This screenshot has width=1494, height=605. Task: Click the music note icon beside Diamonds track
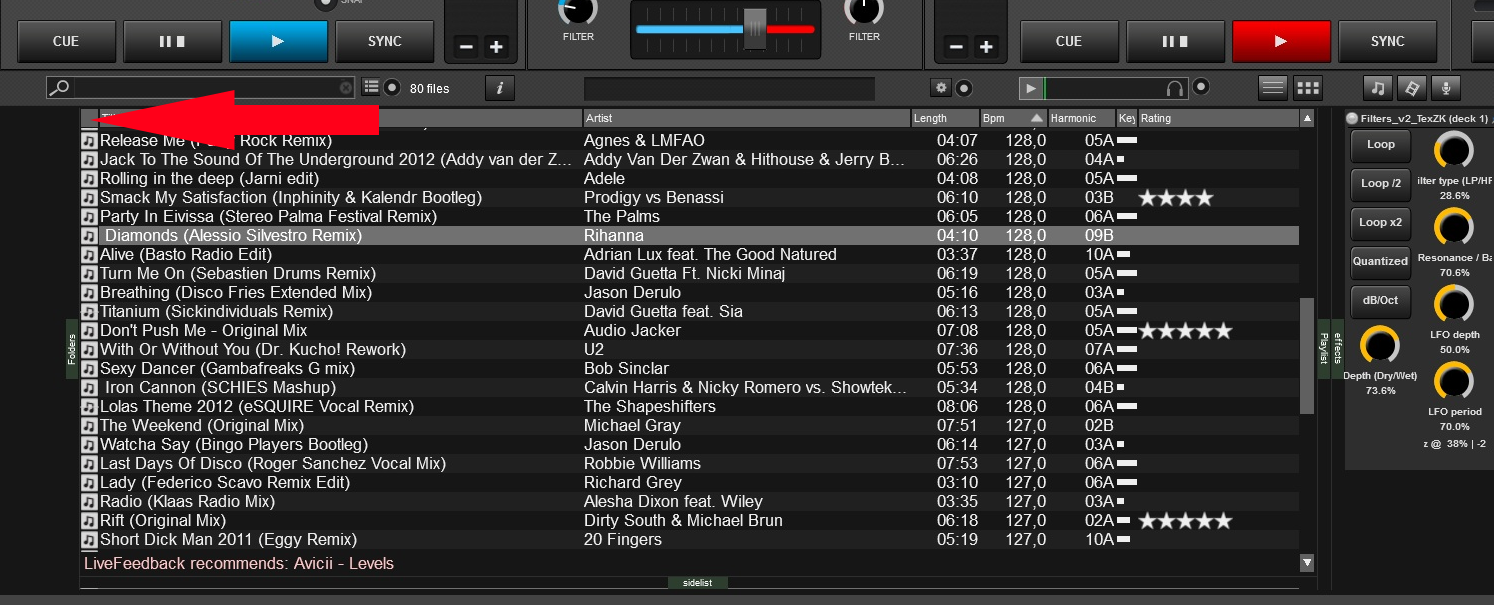point(89,236)
